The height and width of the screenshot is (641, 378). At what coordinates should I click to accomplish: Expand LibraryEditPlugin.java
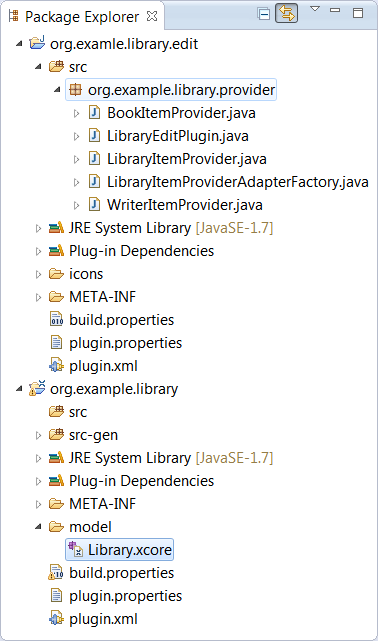(76, 136)
